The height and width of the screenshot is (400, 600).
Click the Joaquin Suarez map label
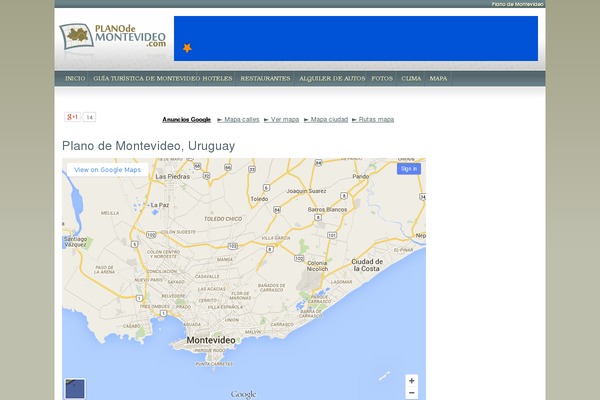tap(307, 191)
